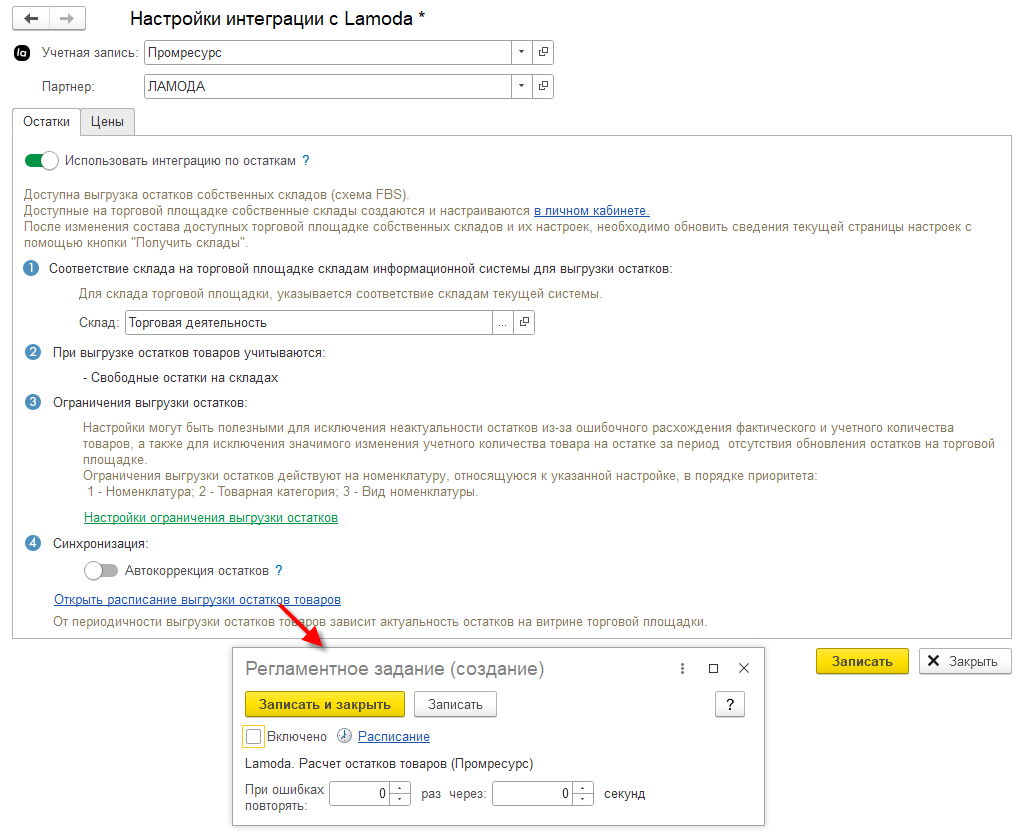Click the через seconds interval field
The image size is (1020, 833).
tap(533, 793)
